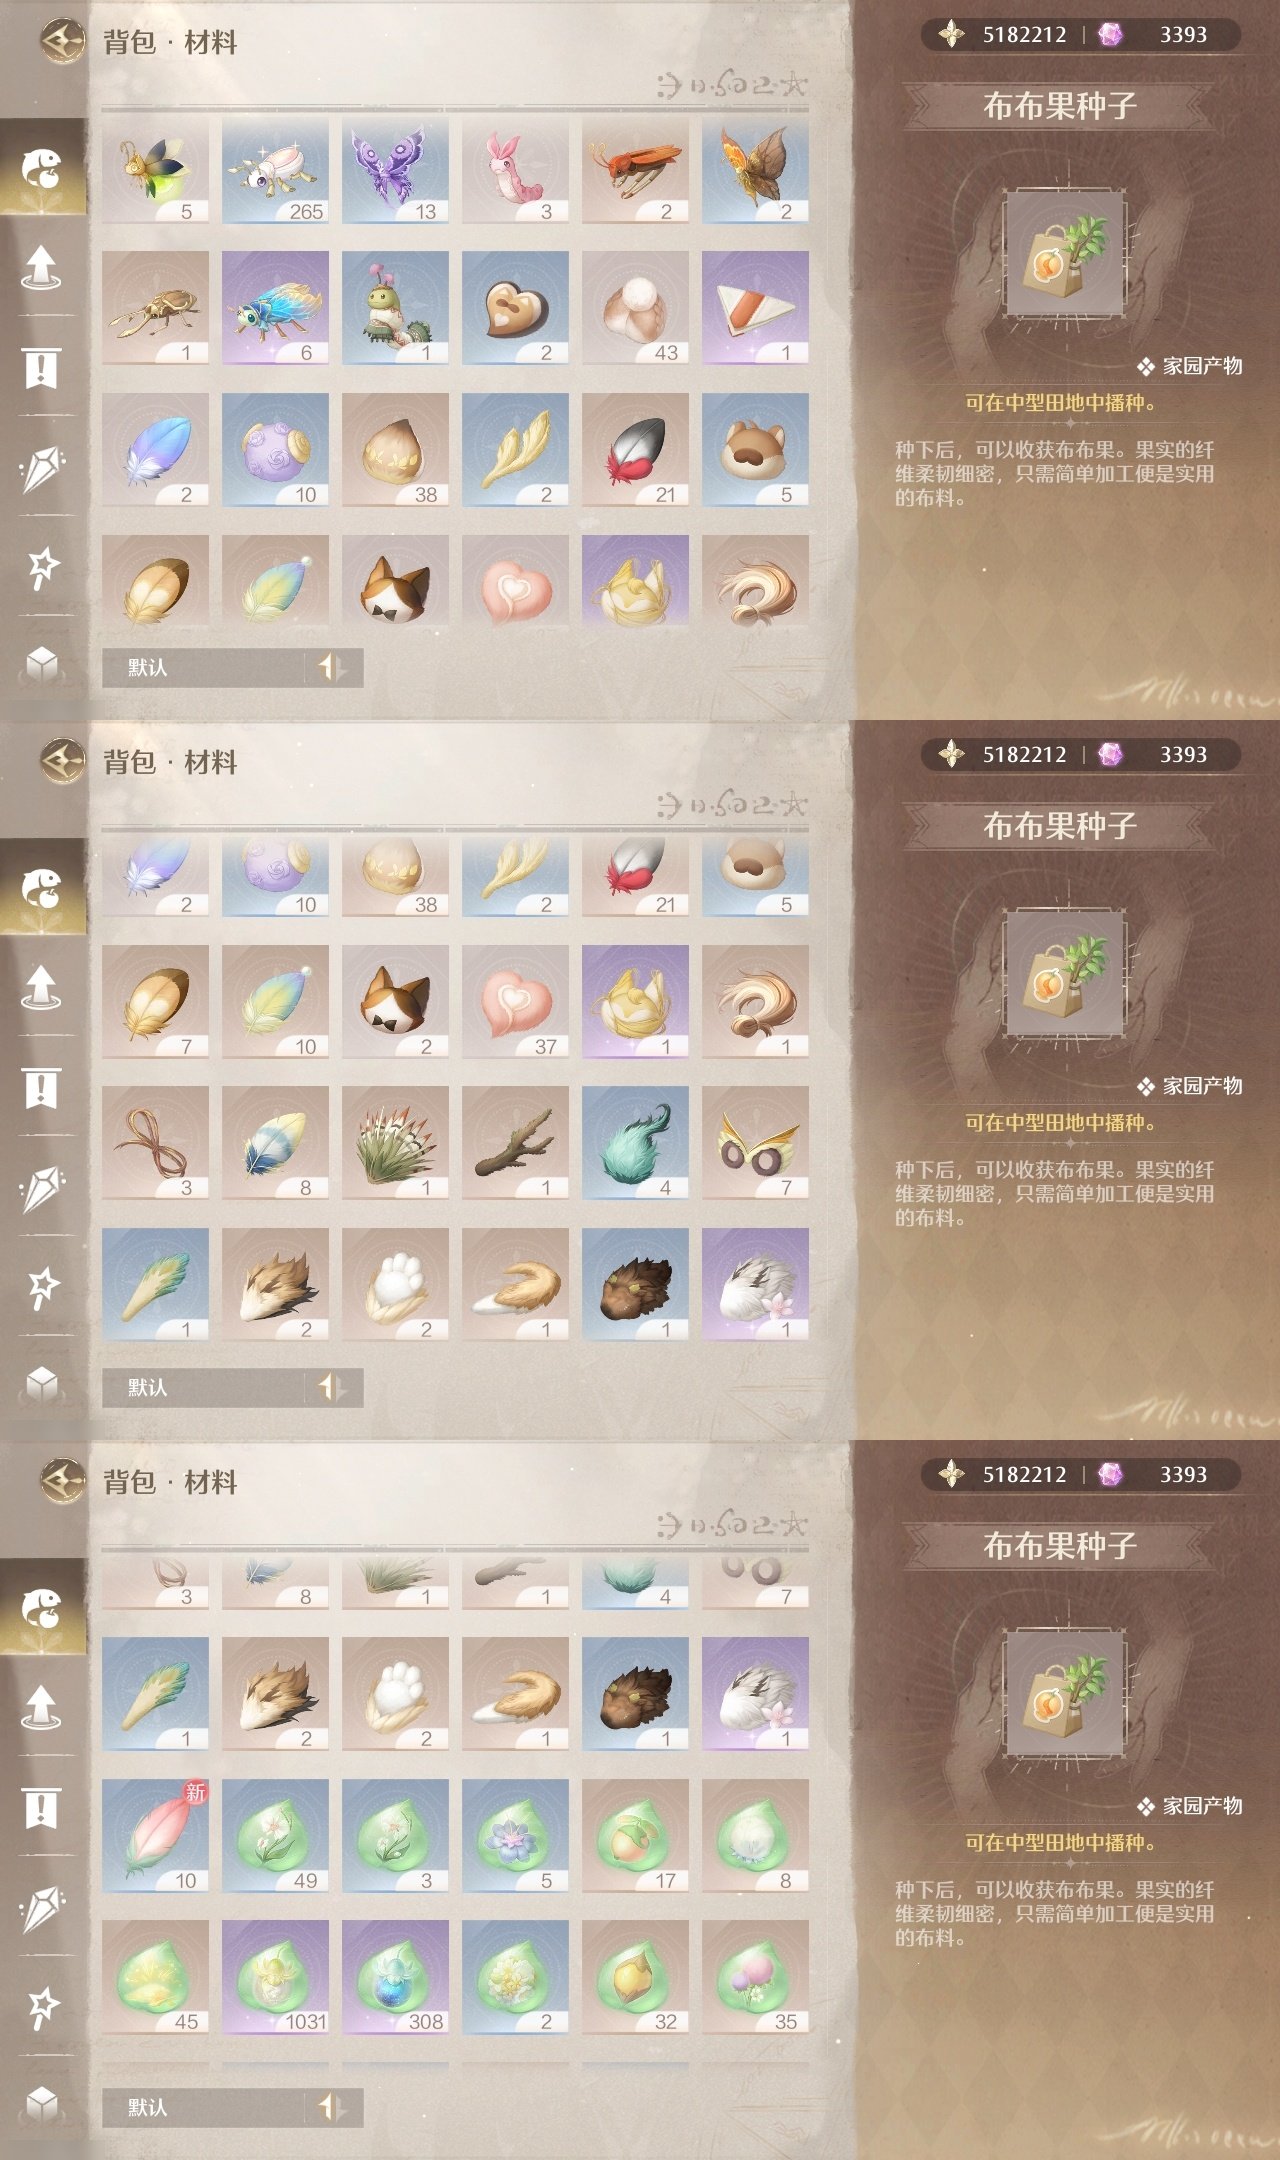Select the owl eyes item with count 7
Screen dimensions: 1280x2160
tap(755, 1142)
